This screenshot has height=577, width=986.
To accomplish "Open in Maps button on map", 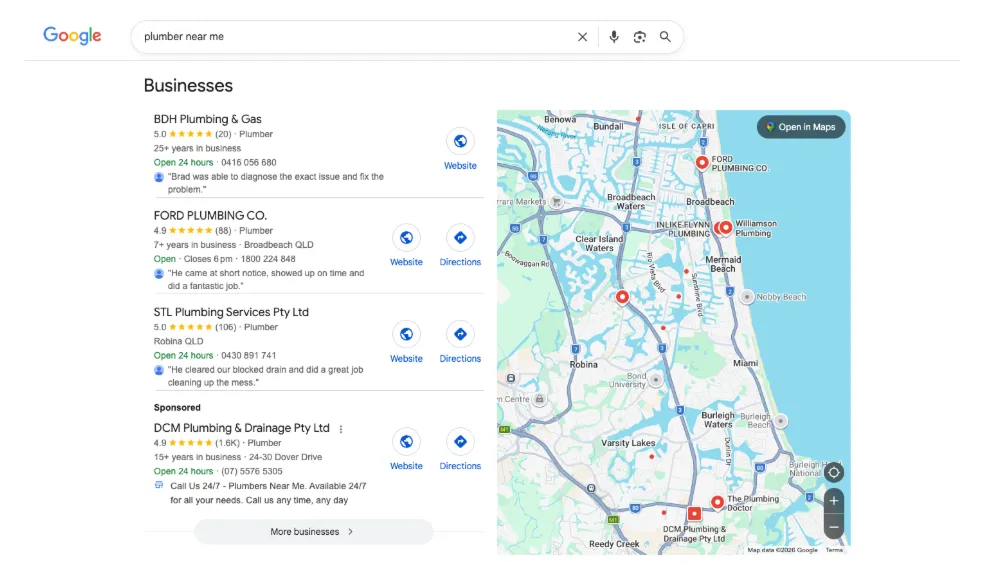I will click(x=801, y=127).
